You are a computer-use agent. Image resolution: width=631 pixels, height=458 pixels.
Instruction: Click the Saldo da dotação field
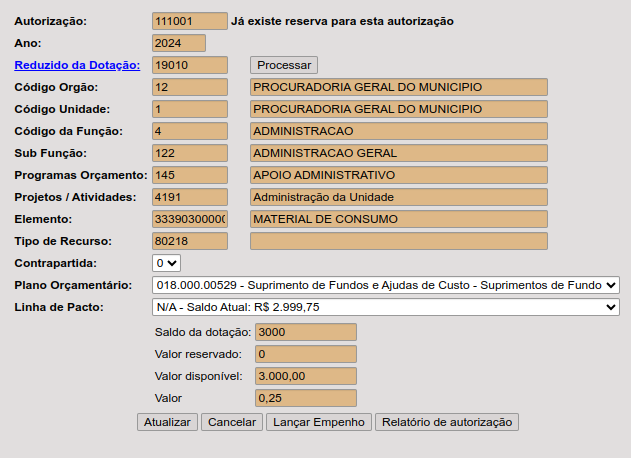click(306, 332)
